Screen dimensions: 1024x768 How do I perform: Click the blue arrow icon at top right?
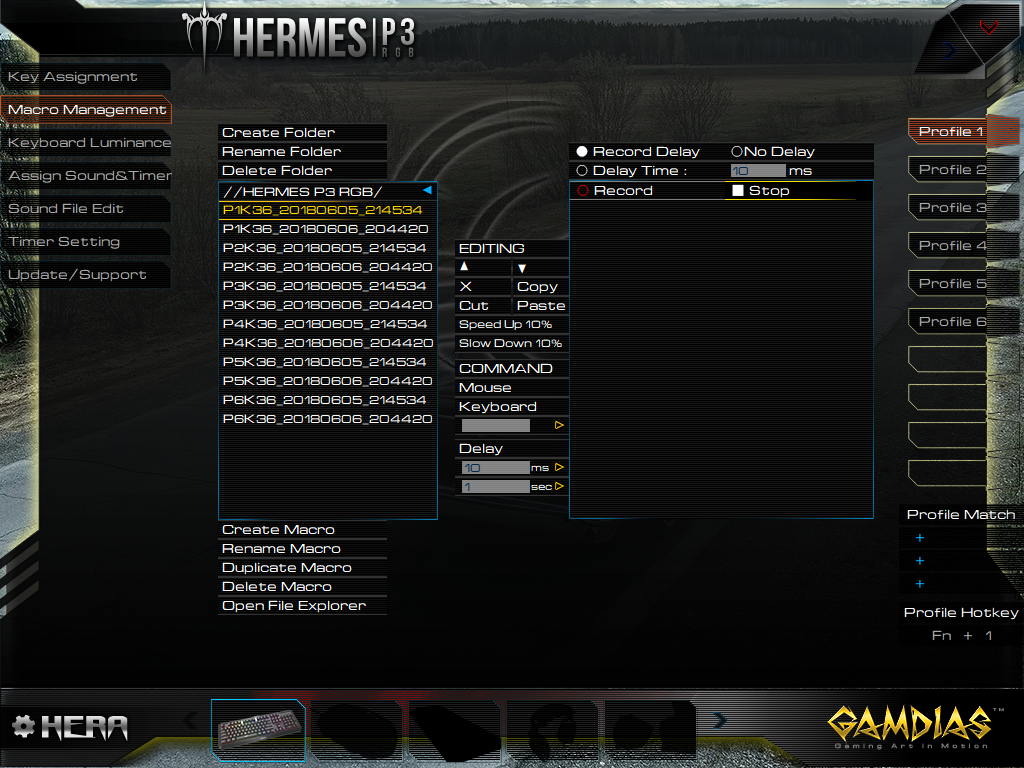[950, 50]
